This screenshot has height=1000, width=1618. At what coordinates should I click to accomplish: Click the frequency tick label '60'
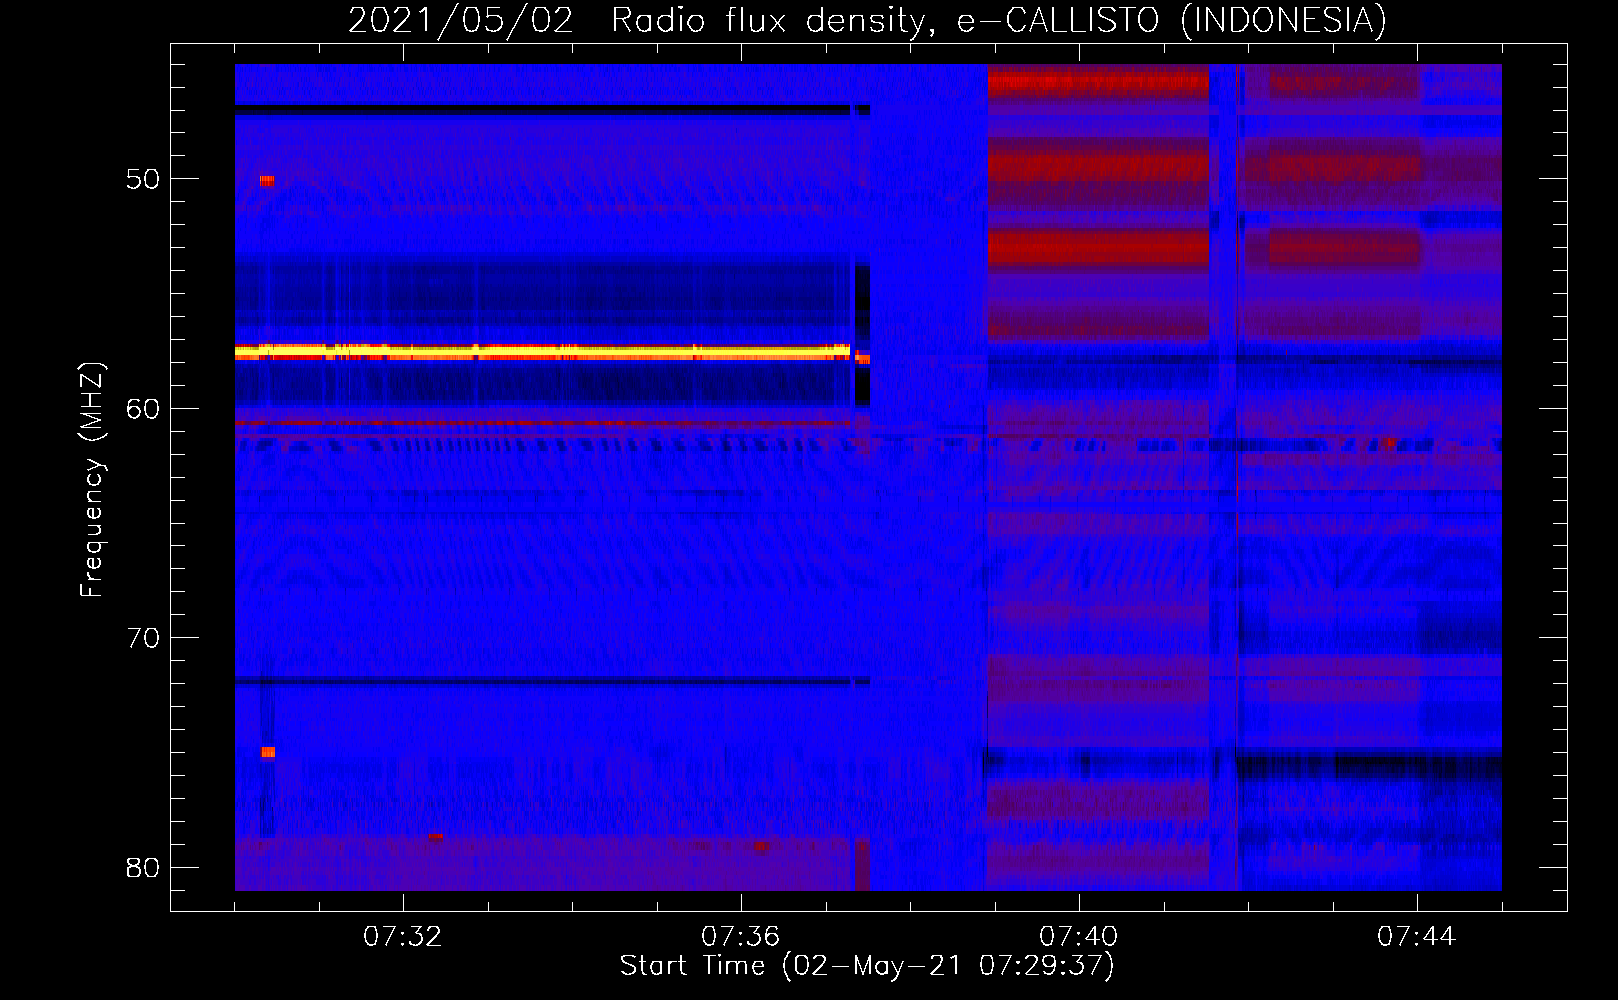point(143,408)
